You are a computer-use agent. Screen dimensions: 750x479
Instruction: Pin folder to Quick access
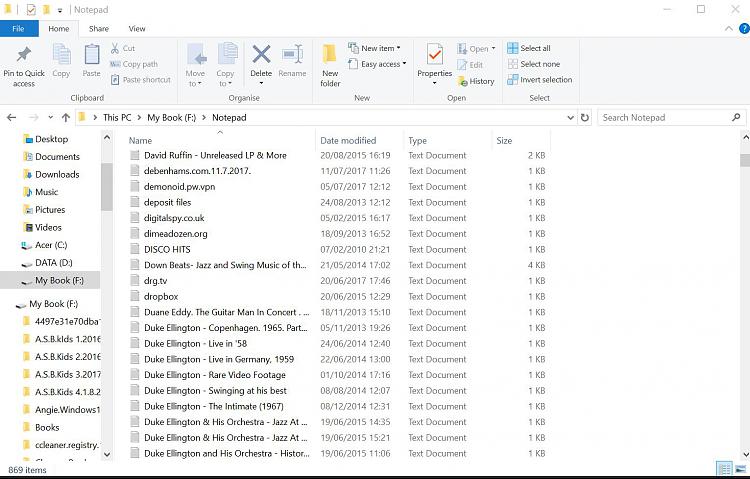[24, 66]
